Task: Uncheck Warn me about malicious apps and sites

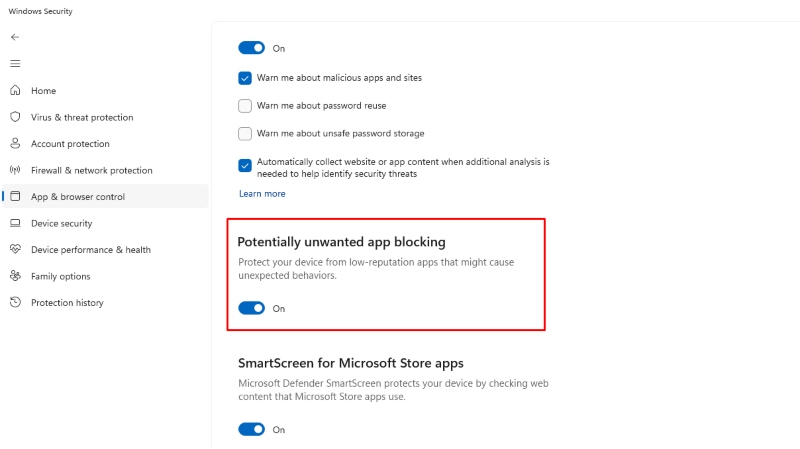Action: tap(245, 78)
